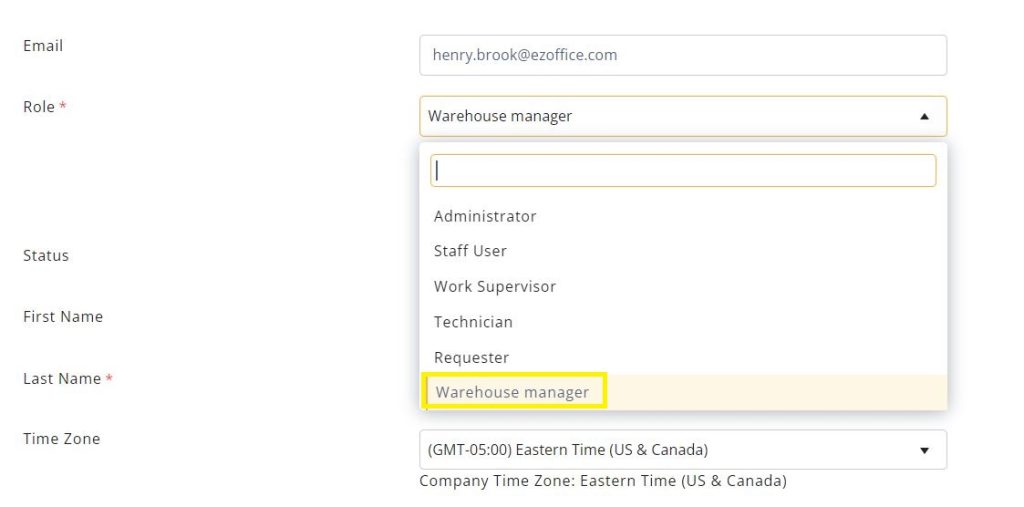Open the Time Zone dropdown showing Eastern Time
The width and height of the screenshot is (1024, 507).
coord(683,450)
